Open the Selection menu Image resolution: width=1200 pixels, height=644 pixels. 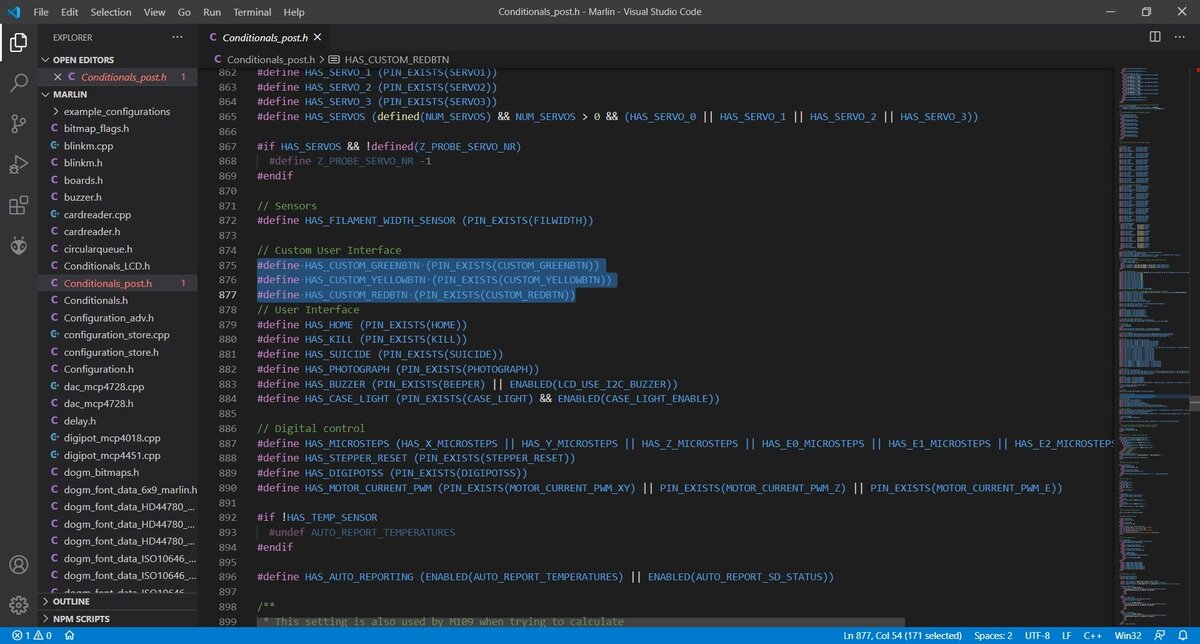click(x=110, y=12)
